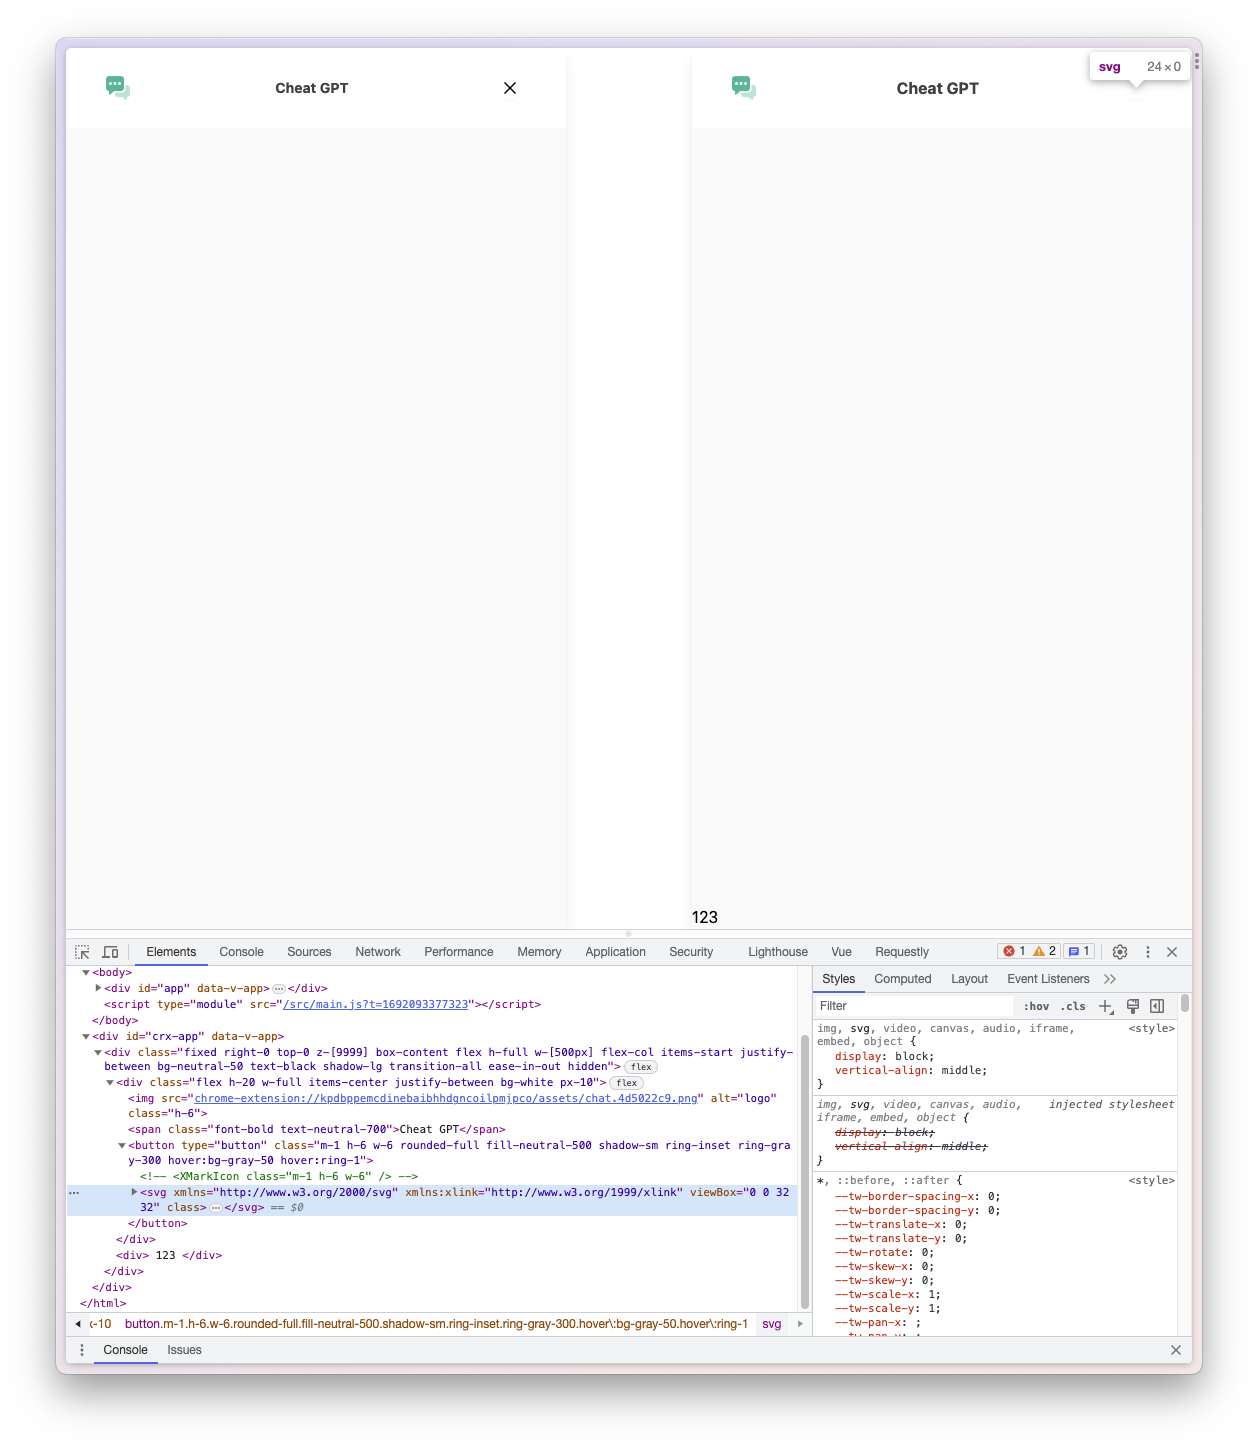The image size is (1258, 1448).
Task: Open the customize DevTools three-dot menu
Action: coord(1148,951)
